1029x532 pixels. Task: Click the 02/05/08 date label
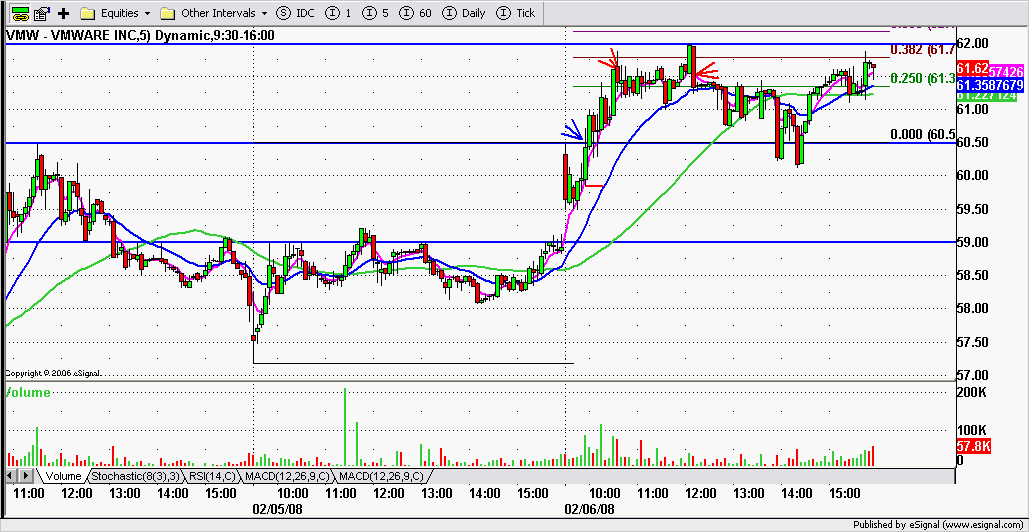tap(278, 508)
